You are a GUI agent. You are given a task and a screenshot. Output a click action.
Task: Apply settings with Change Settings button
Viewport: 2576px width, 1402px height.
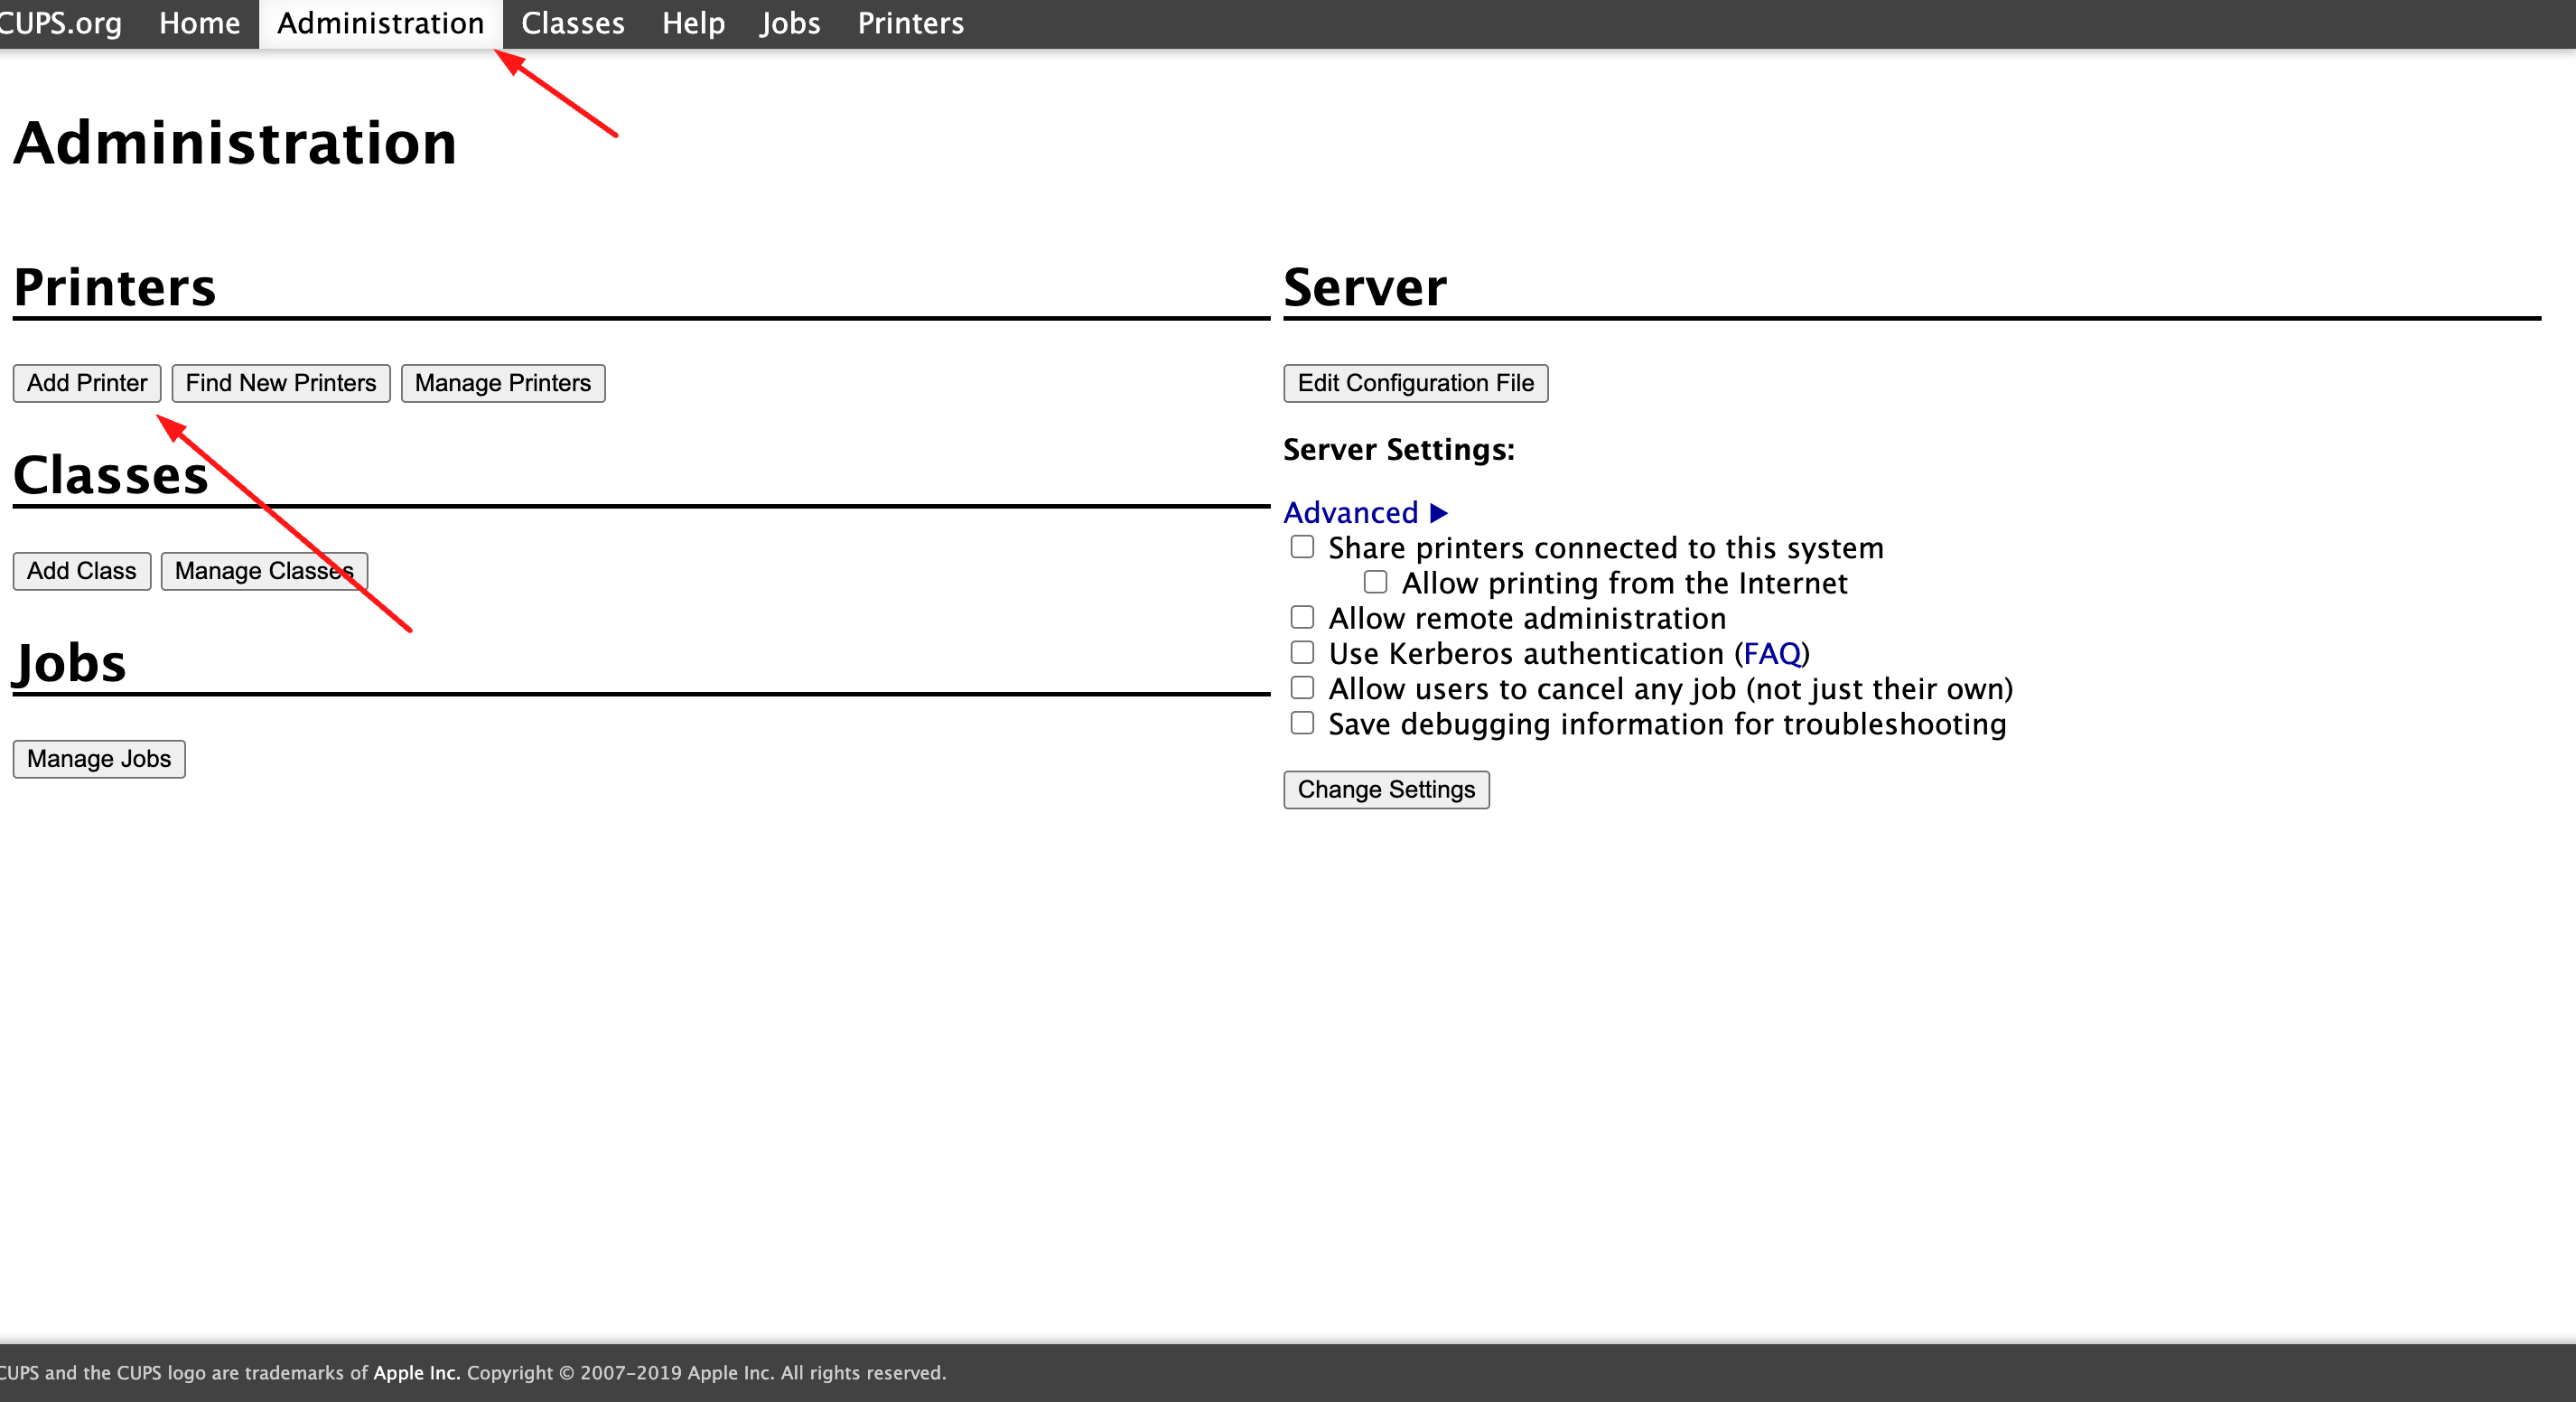1386,789
